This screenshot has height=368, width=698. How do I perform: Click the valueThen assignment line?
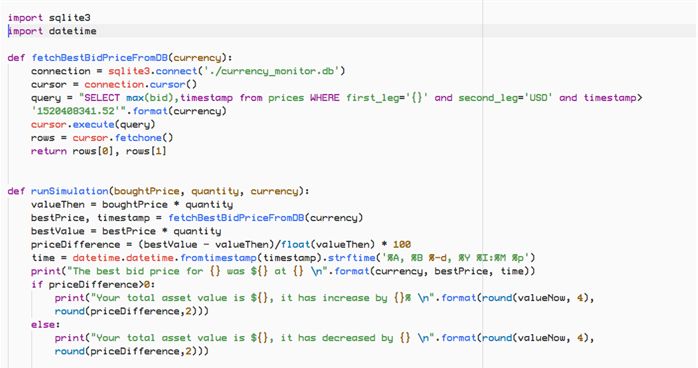point(132,205)
